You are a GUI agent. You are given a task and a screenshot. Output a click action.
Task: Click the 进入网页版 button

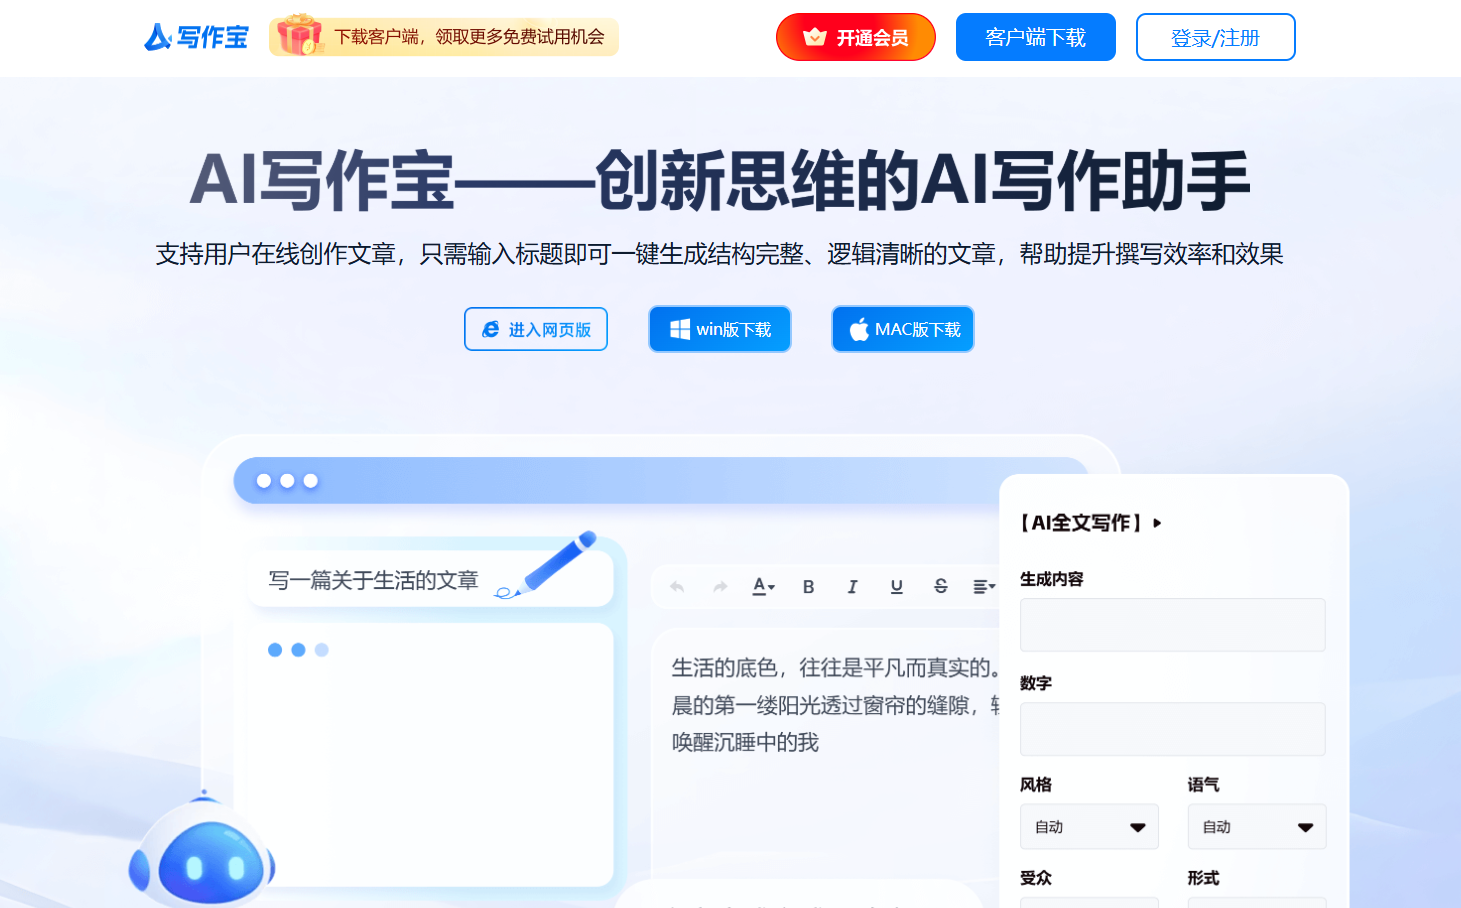[x=535, y=328]
